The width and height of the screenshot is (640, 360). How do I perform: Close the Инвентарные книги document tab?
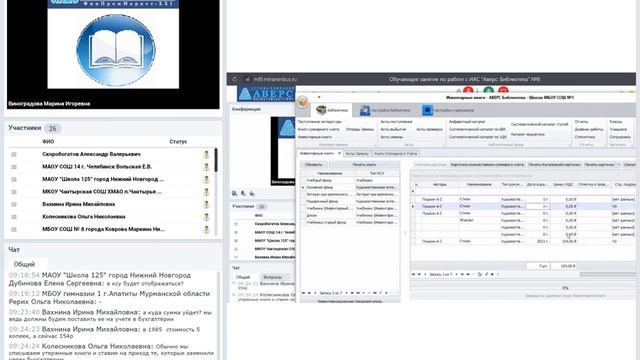[339, 153]
